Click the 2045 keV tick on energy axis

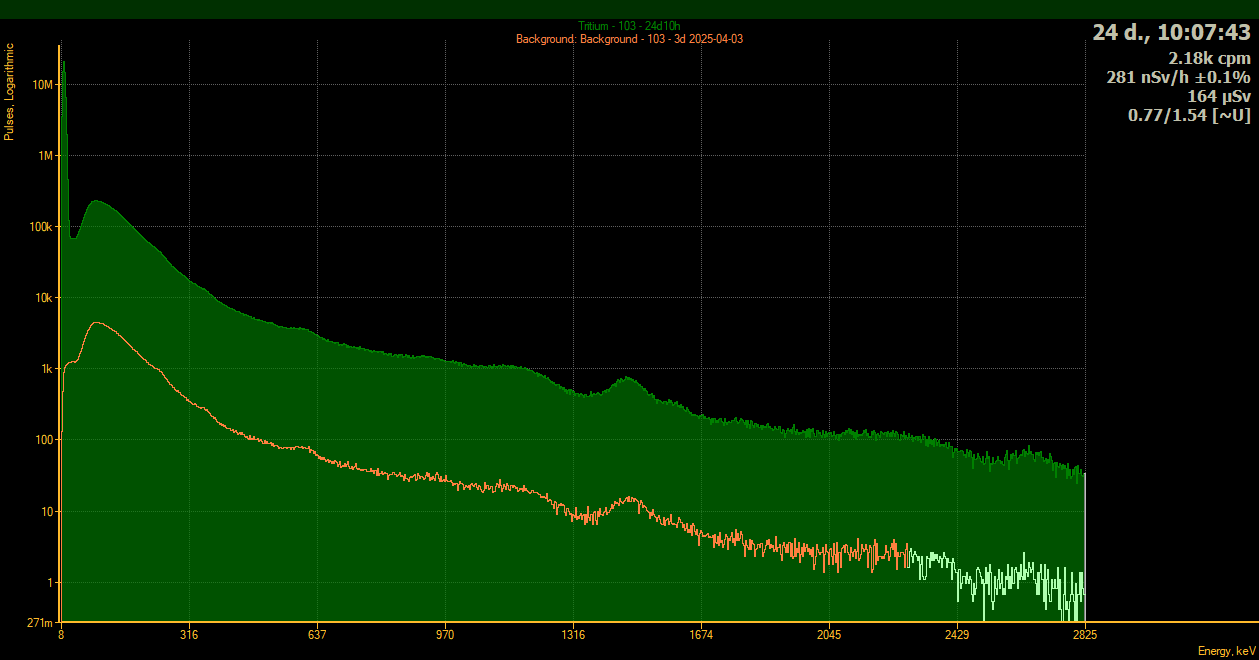point(829,634)
